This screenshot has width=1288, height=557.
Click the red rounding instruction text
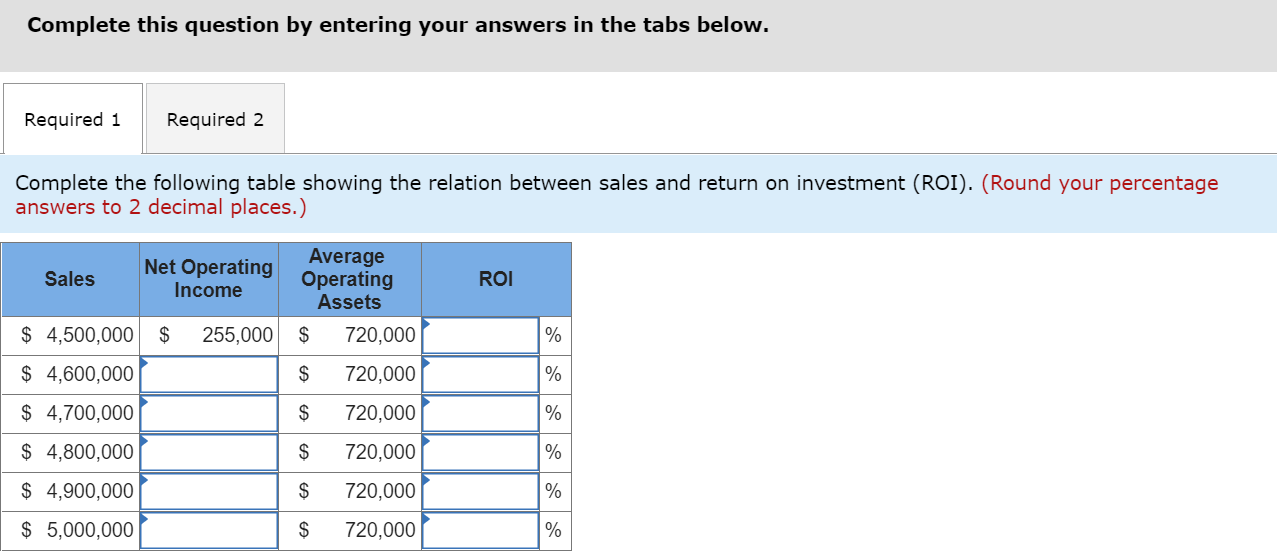(x=1100, y=183)
